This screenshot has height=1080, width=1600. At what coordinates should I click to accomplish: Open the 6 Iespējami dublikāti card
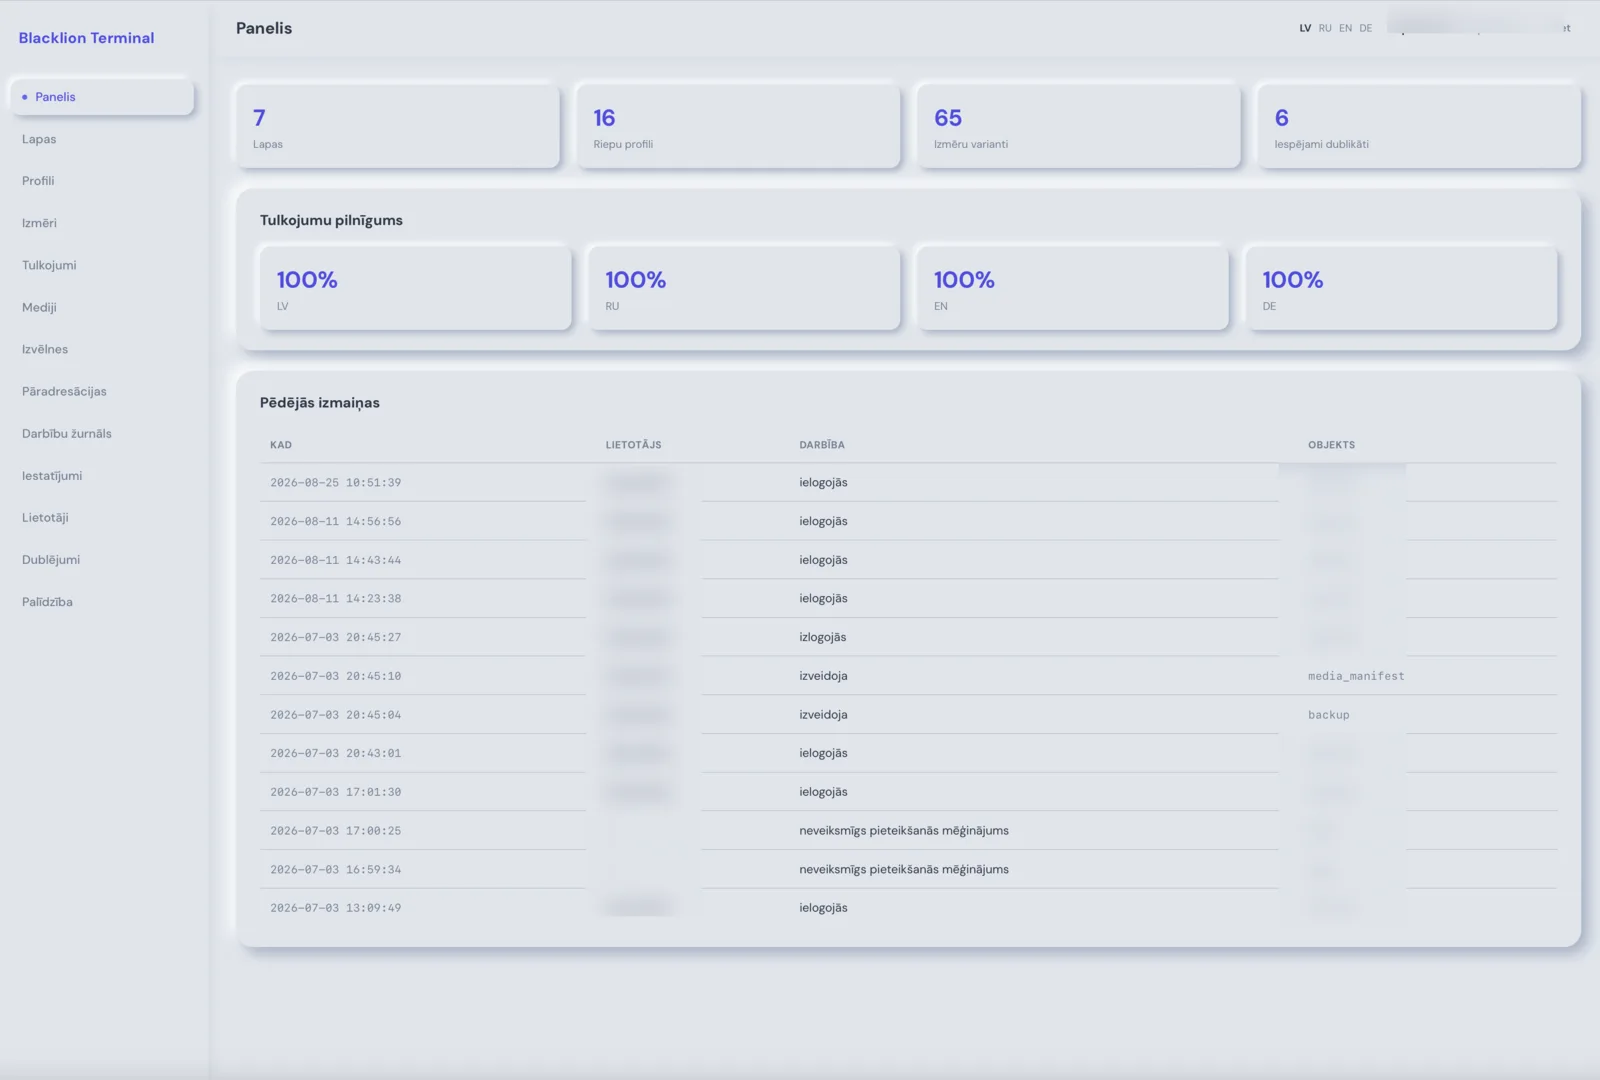pyautogui.click(x=1419, y=126)
